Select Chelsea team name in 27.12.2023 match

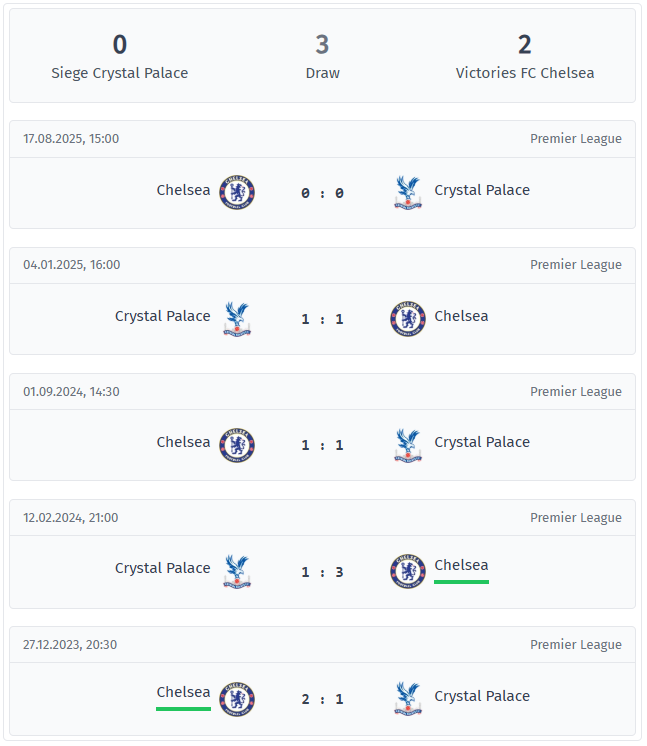[183, 692]
